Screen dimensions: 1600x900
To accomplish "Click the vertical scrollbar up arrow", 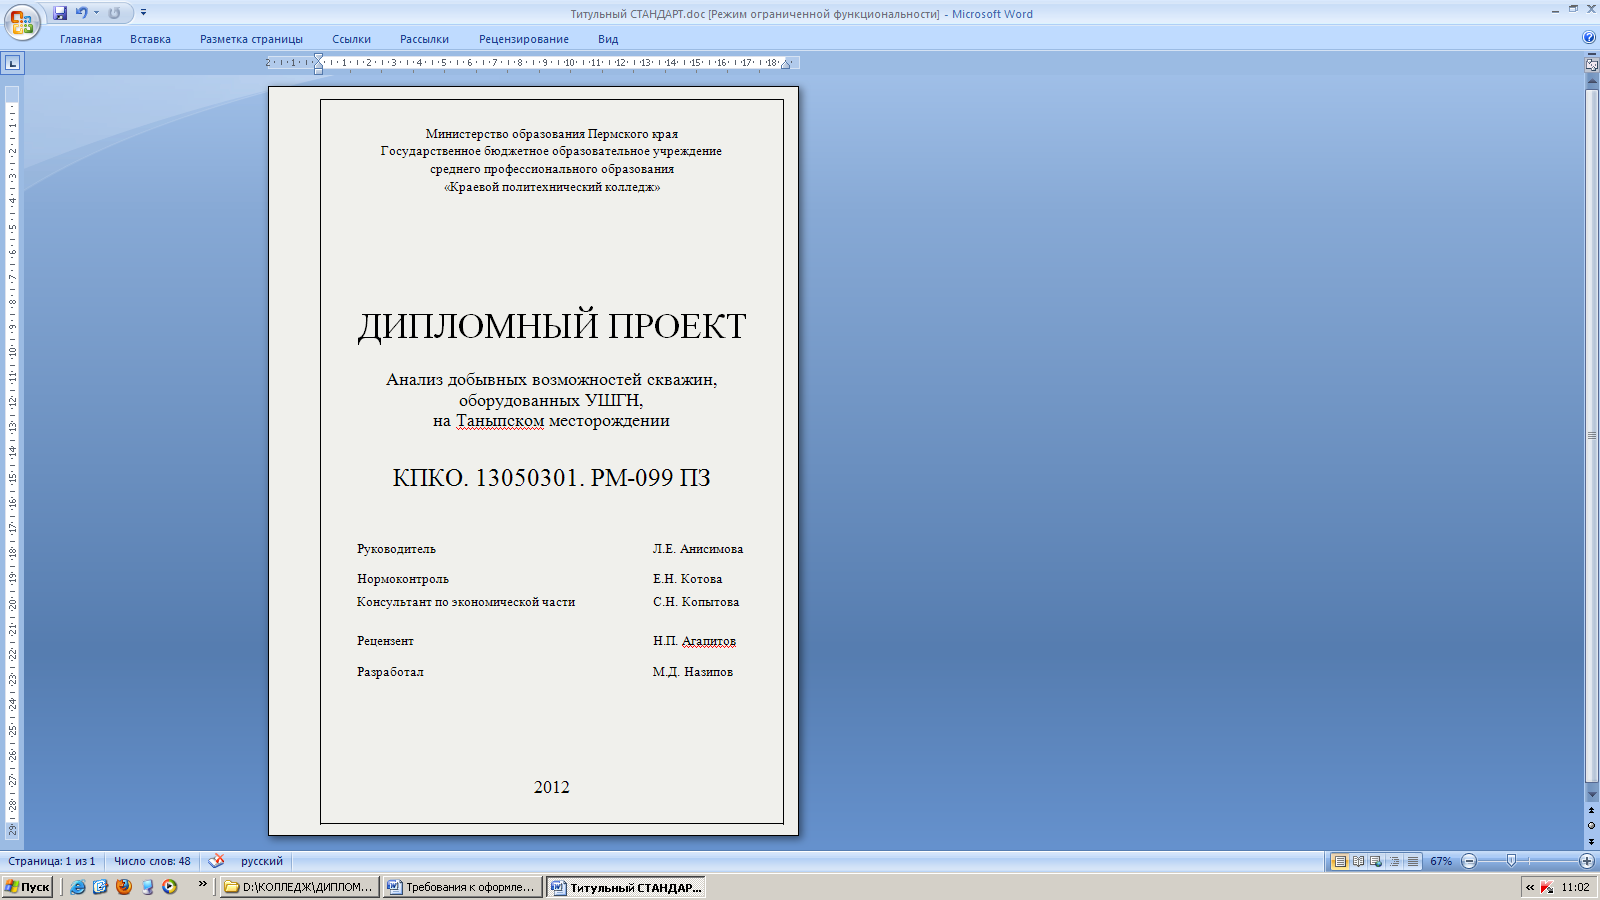I will [x=1591, y=81].
